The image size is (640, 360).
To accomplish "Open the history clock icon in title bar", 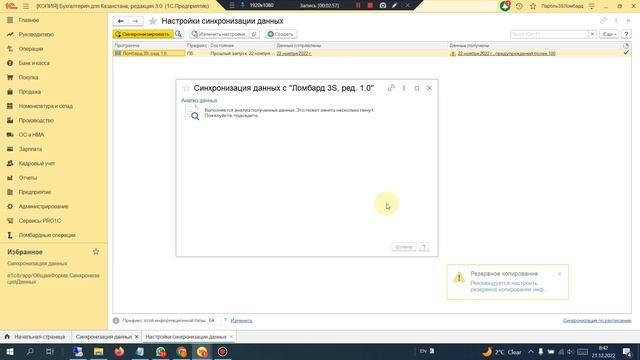I will (519, 6).
